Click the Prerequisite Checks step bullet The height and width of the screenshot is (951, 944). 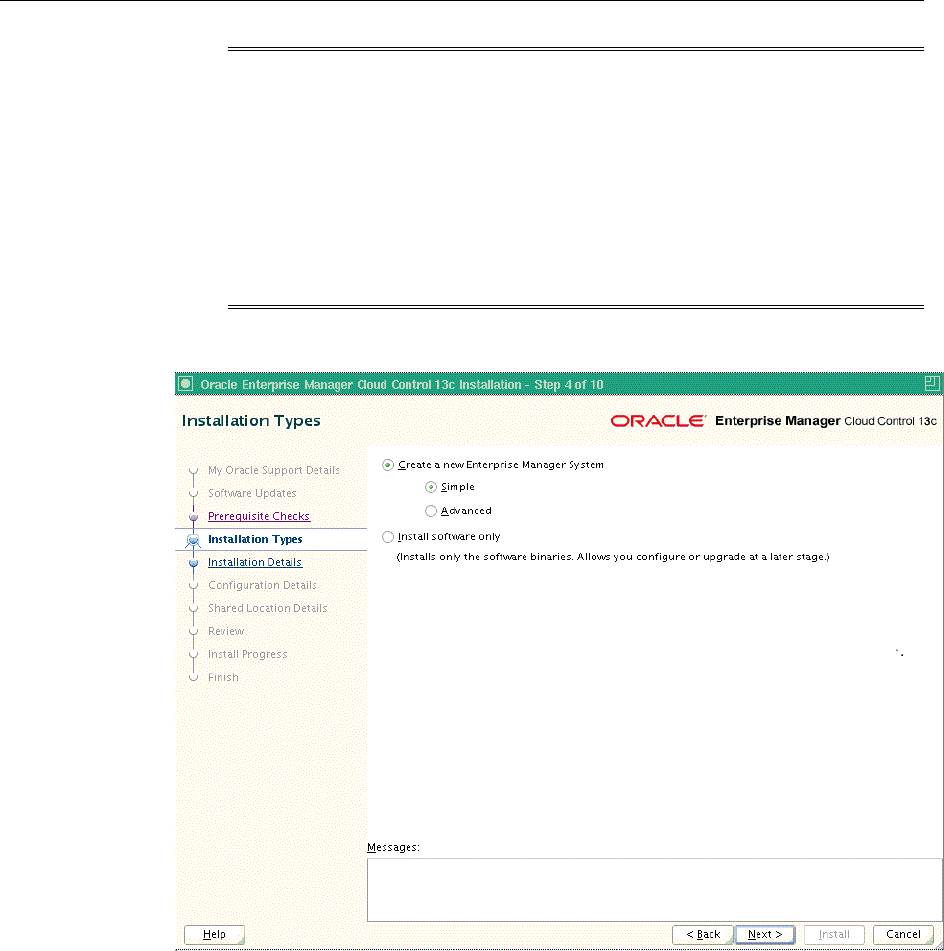[194, 517]
